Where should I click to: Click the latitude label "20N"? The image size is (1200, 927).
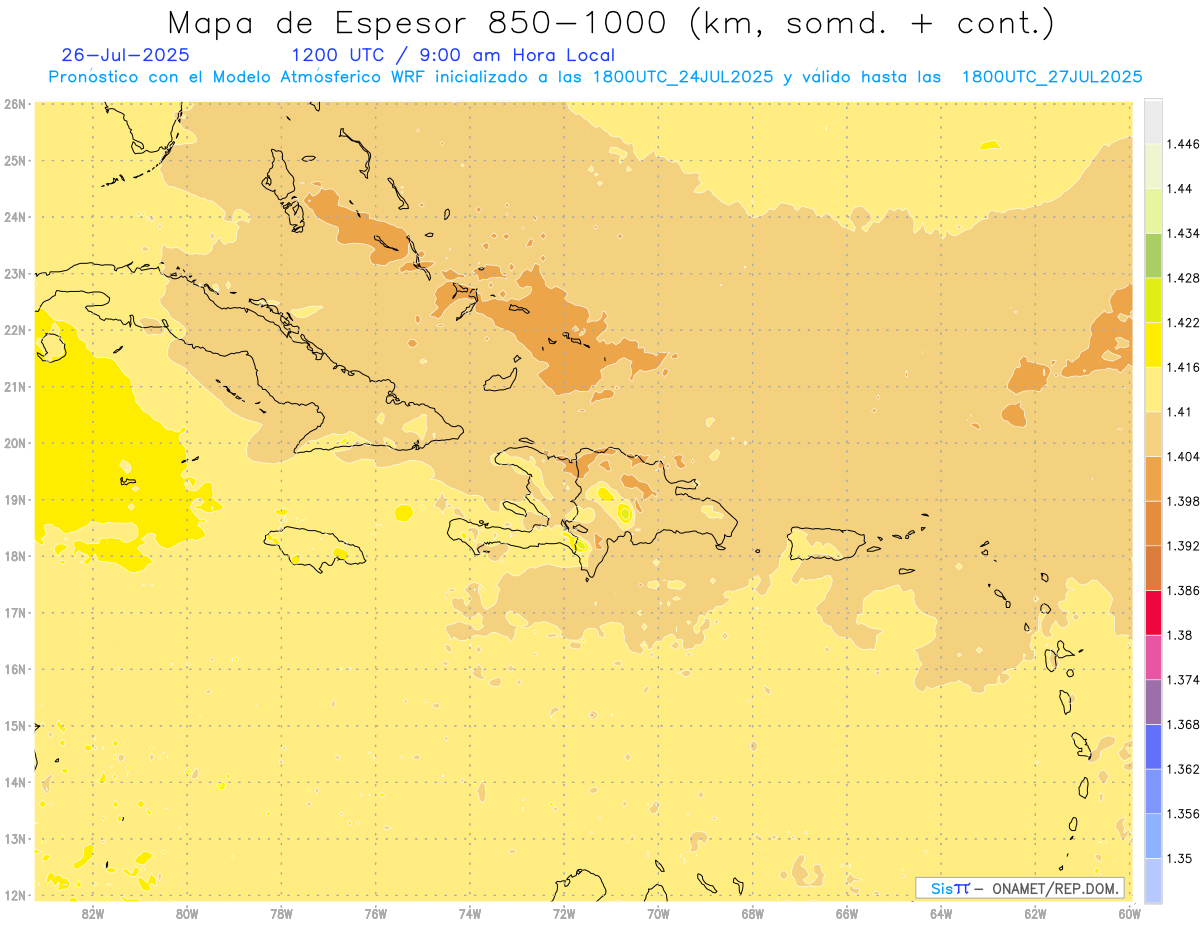(14, 443)
